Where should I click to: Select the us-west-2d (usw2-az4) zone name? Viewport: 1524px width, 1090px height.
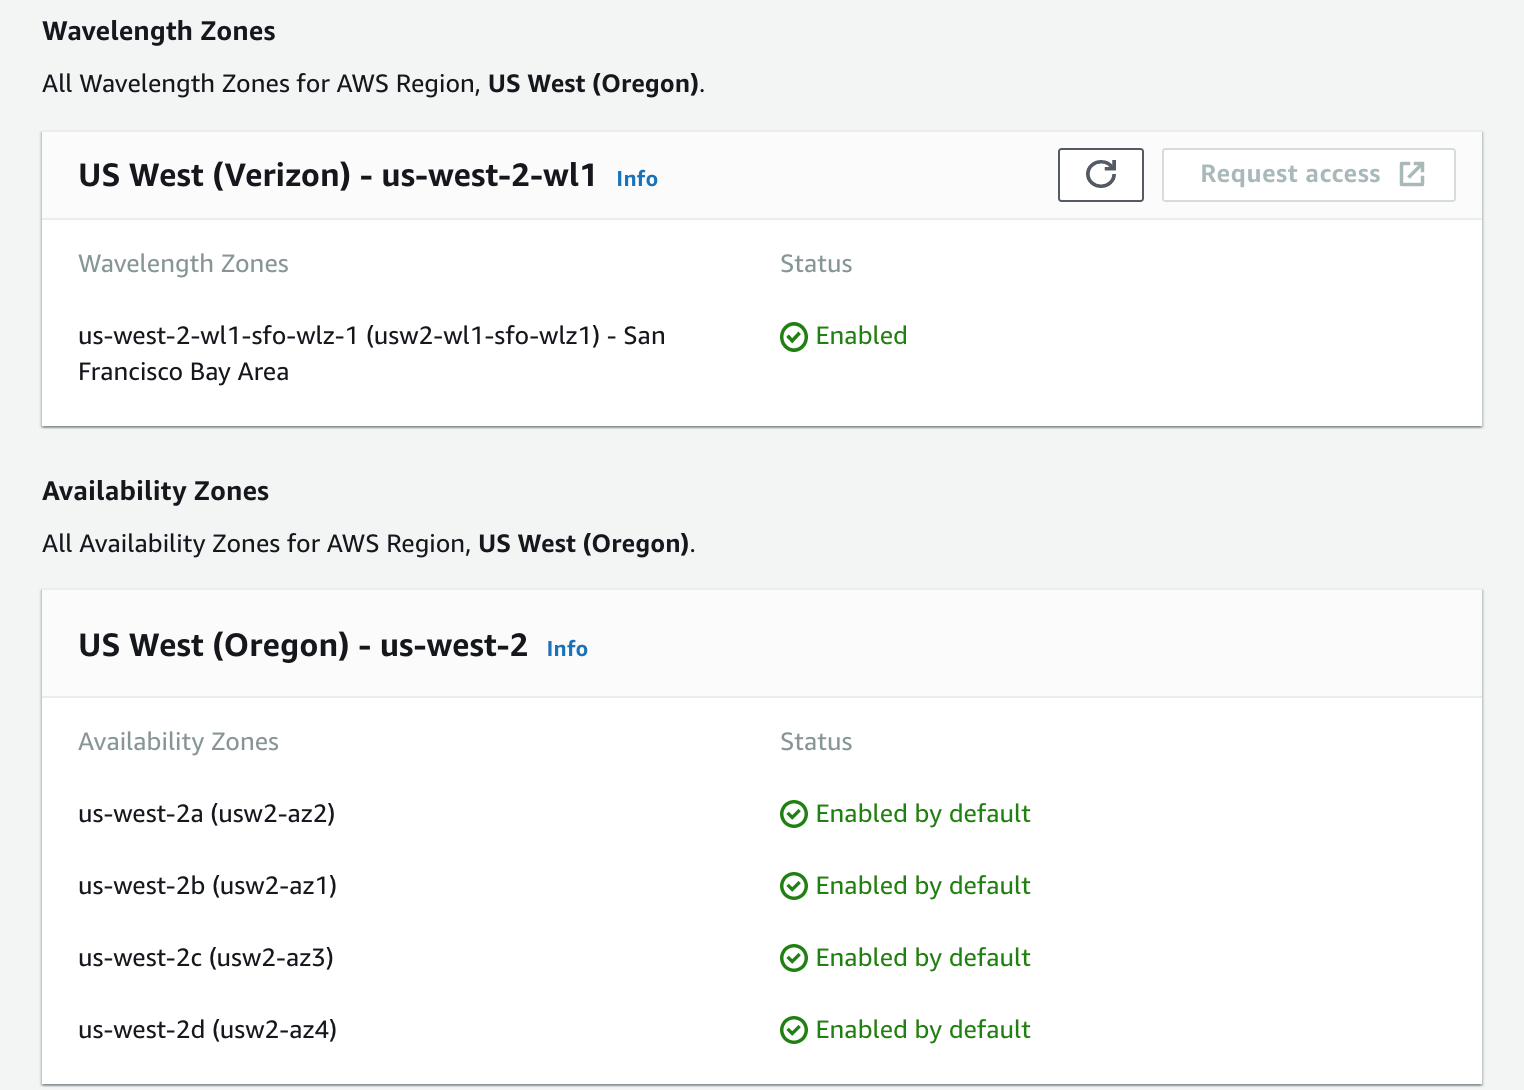(207, 1030)
